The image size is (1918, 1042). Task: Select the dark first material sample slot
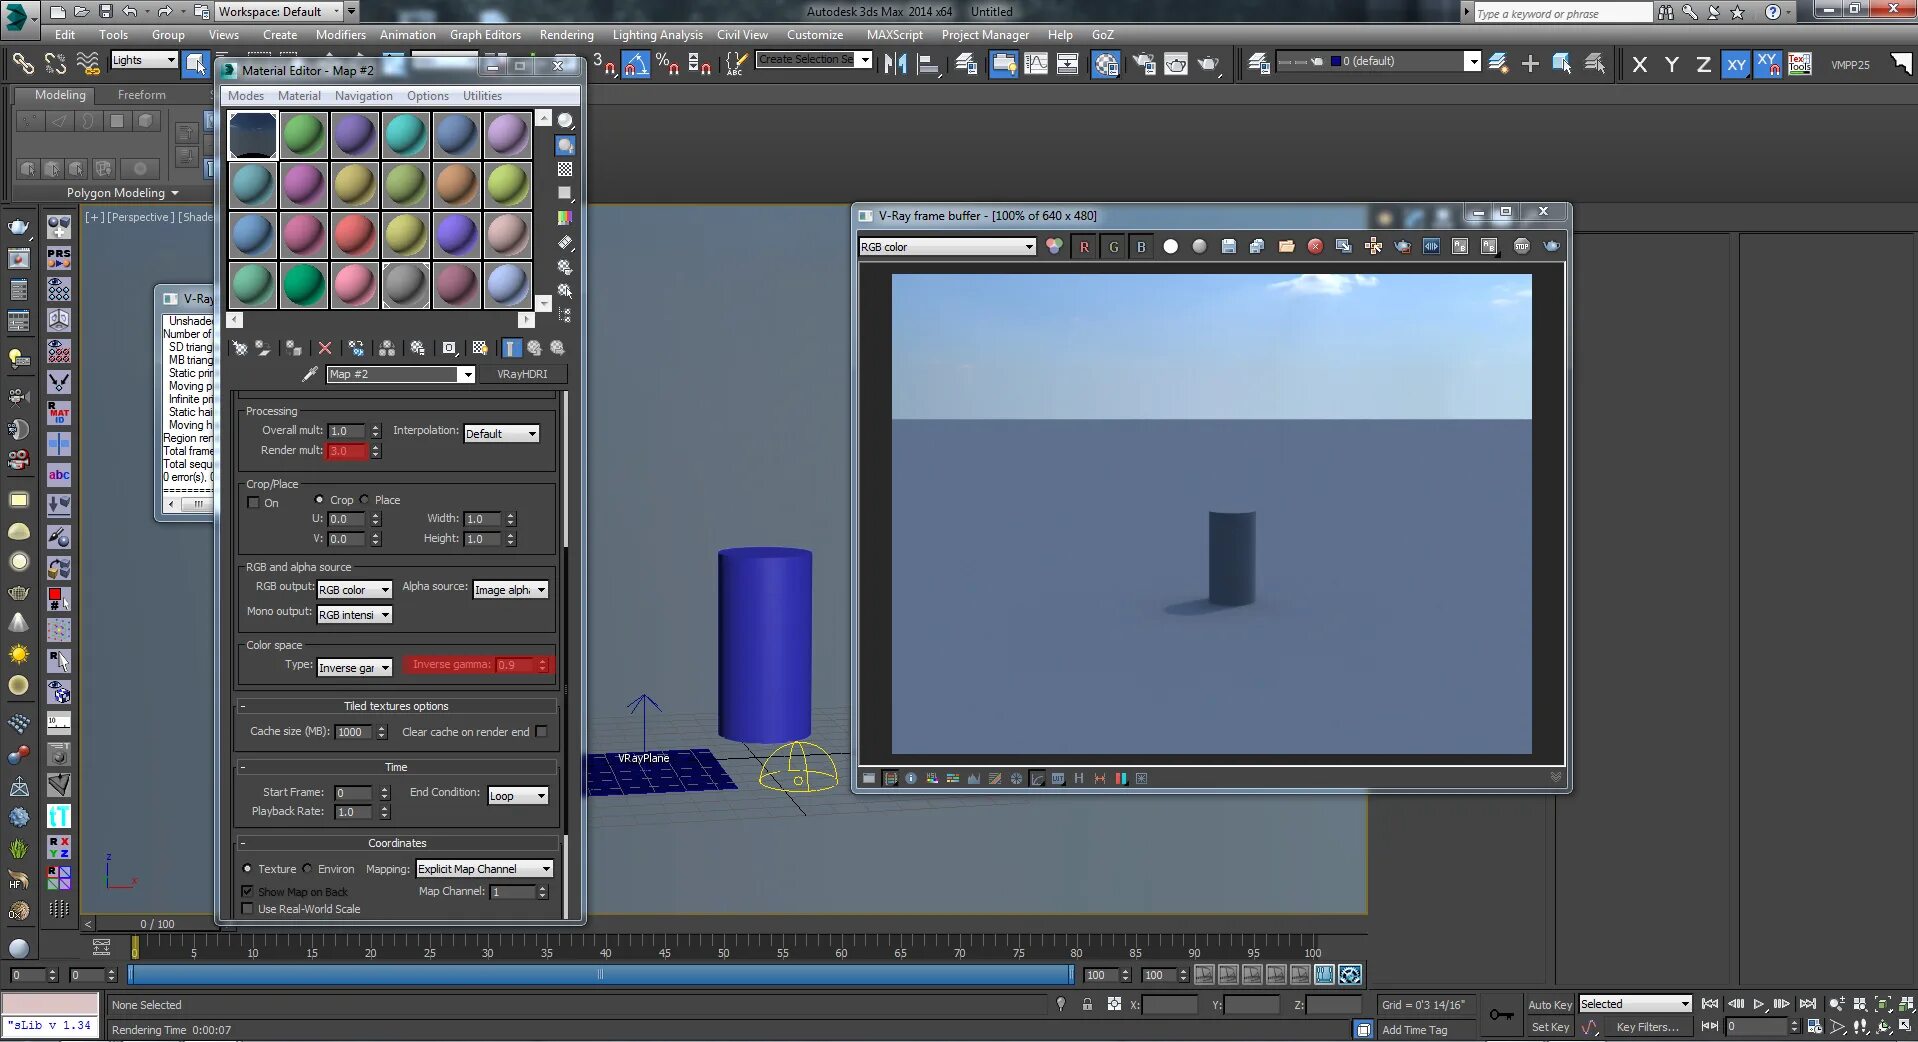click(252, 135)
